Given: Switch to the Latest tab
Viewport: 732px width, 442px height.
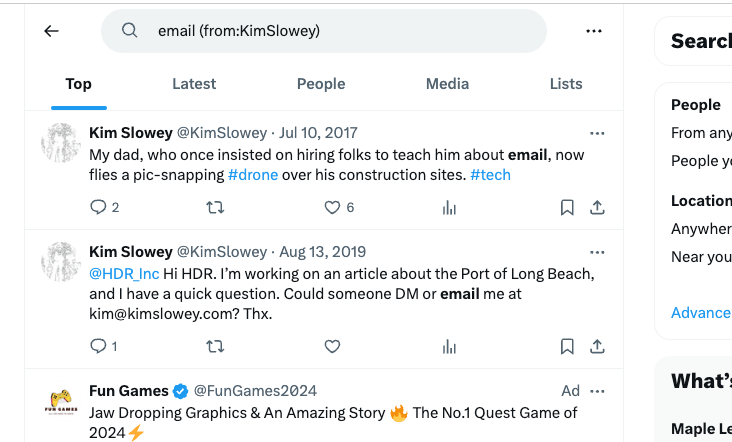Looking at the screenshot, I should tap(194, 84).
